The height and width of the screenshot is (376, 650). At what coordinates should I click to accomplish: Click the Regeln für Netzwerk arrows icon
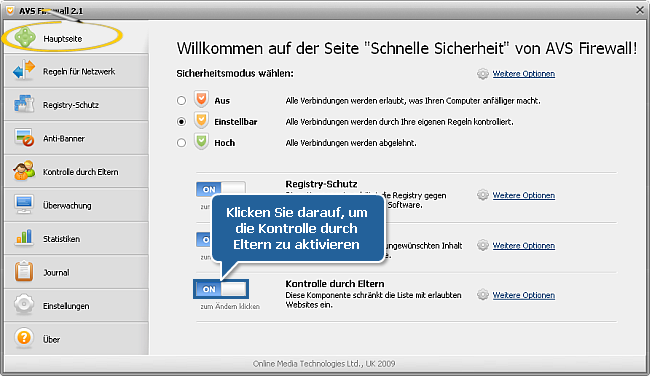[24, 70]
